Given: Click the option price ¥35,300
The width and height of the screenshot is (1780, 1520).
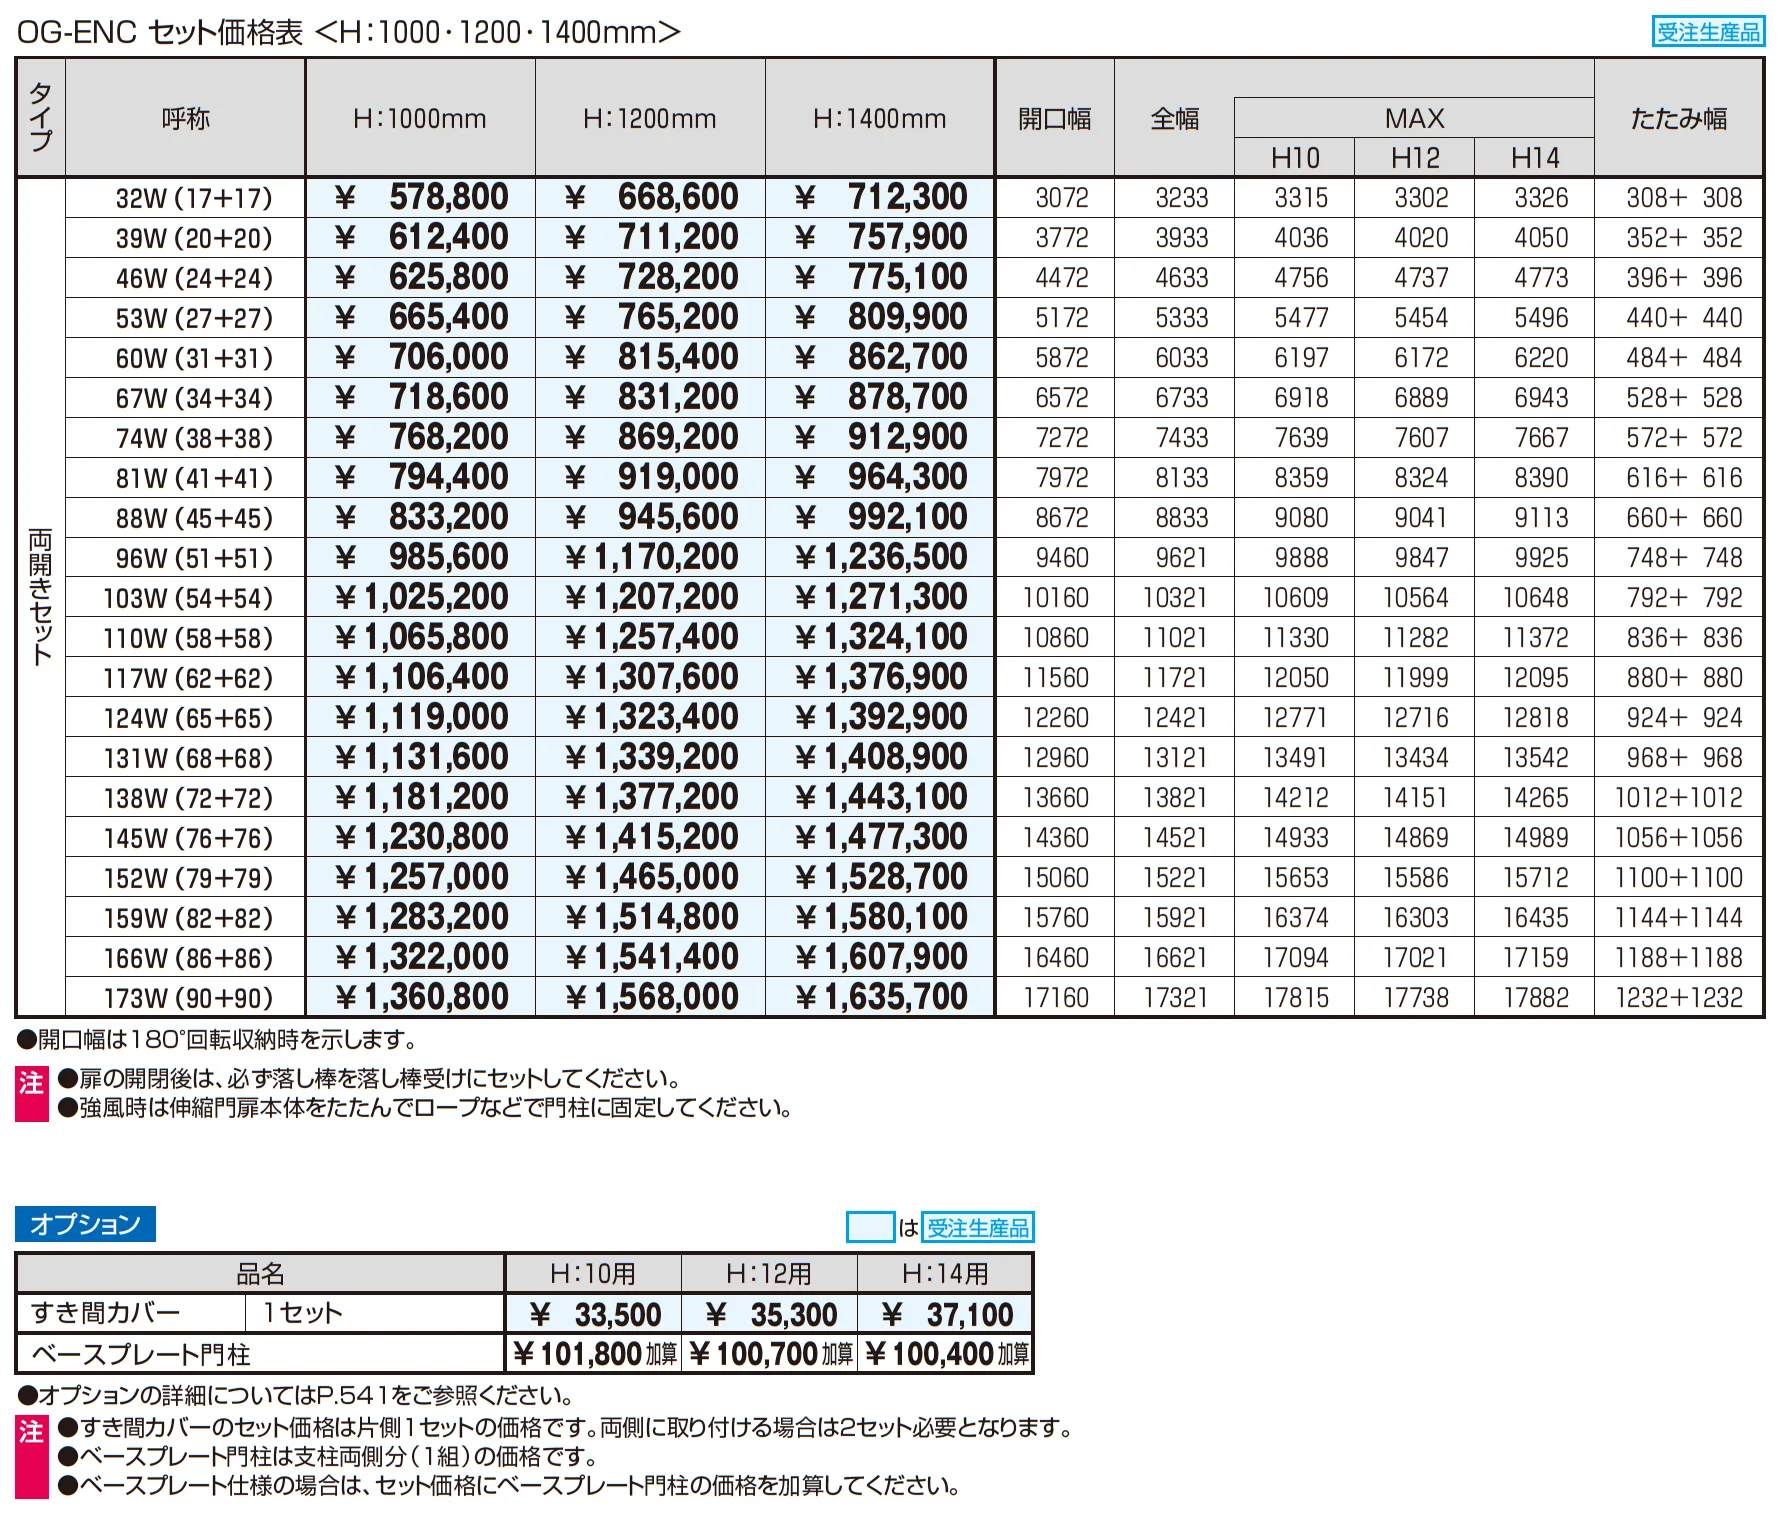Looking at the screenshot, I should pyautogui.click(x=770, y=1314).
